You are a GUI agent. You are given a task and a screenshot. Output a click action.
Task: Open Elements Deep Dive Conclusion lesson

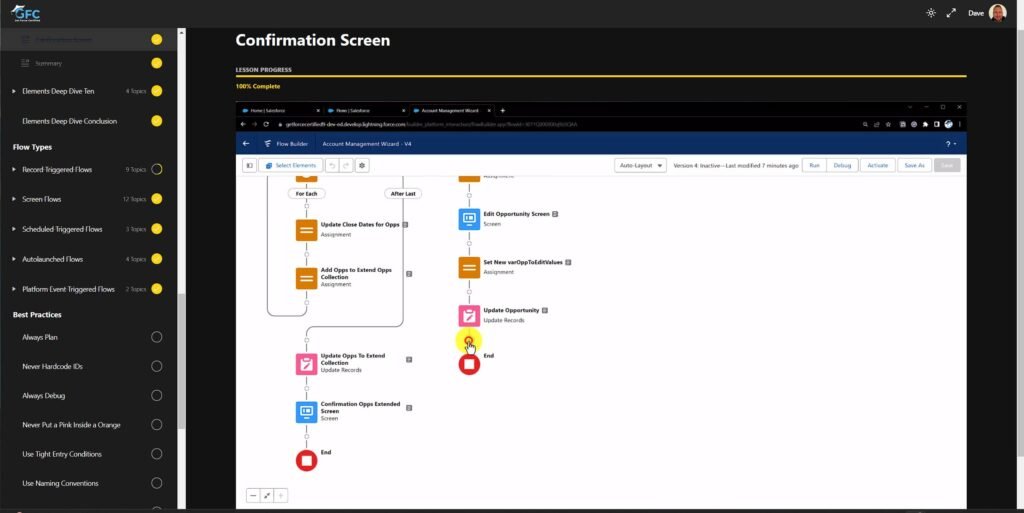70,121
